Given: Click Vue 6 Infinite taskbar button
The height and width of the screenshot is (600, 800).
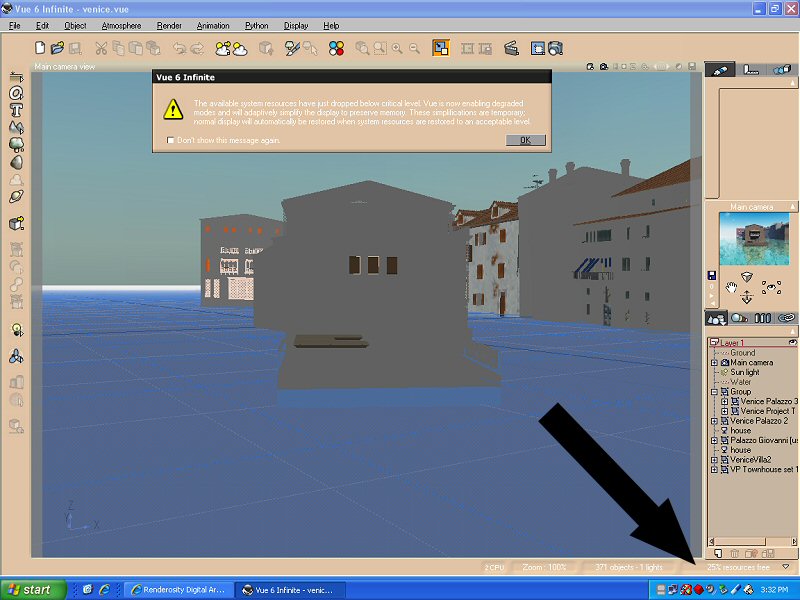Looking at the screenshot, I should (x=289, y=590).
